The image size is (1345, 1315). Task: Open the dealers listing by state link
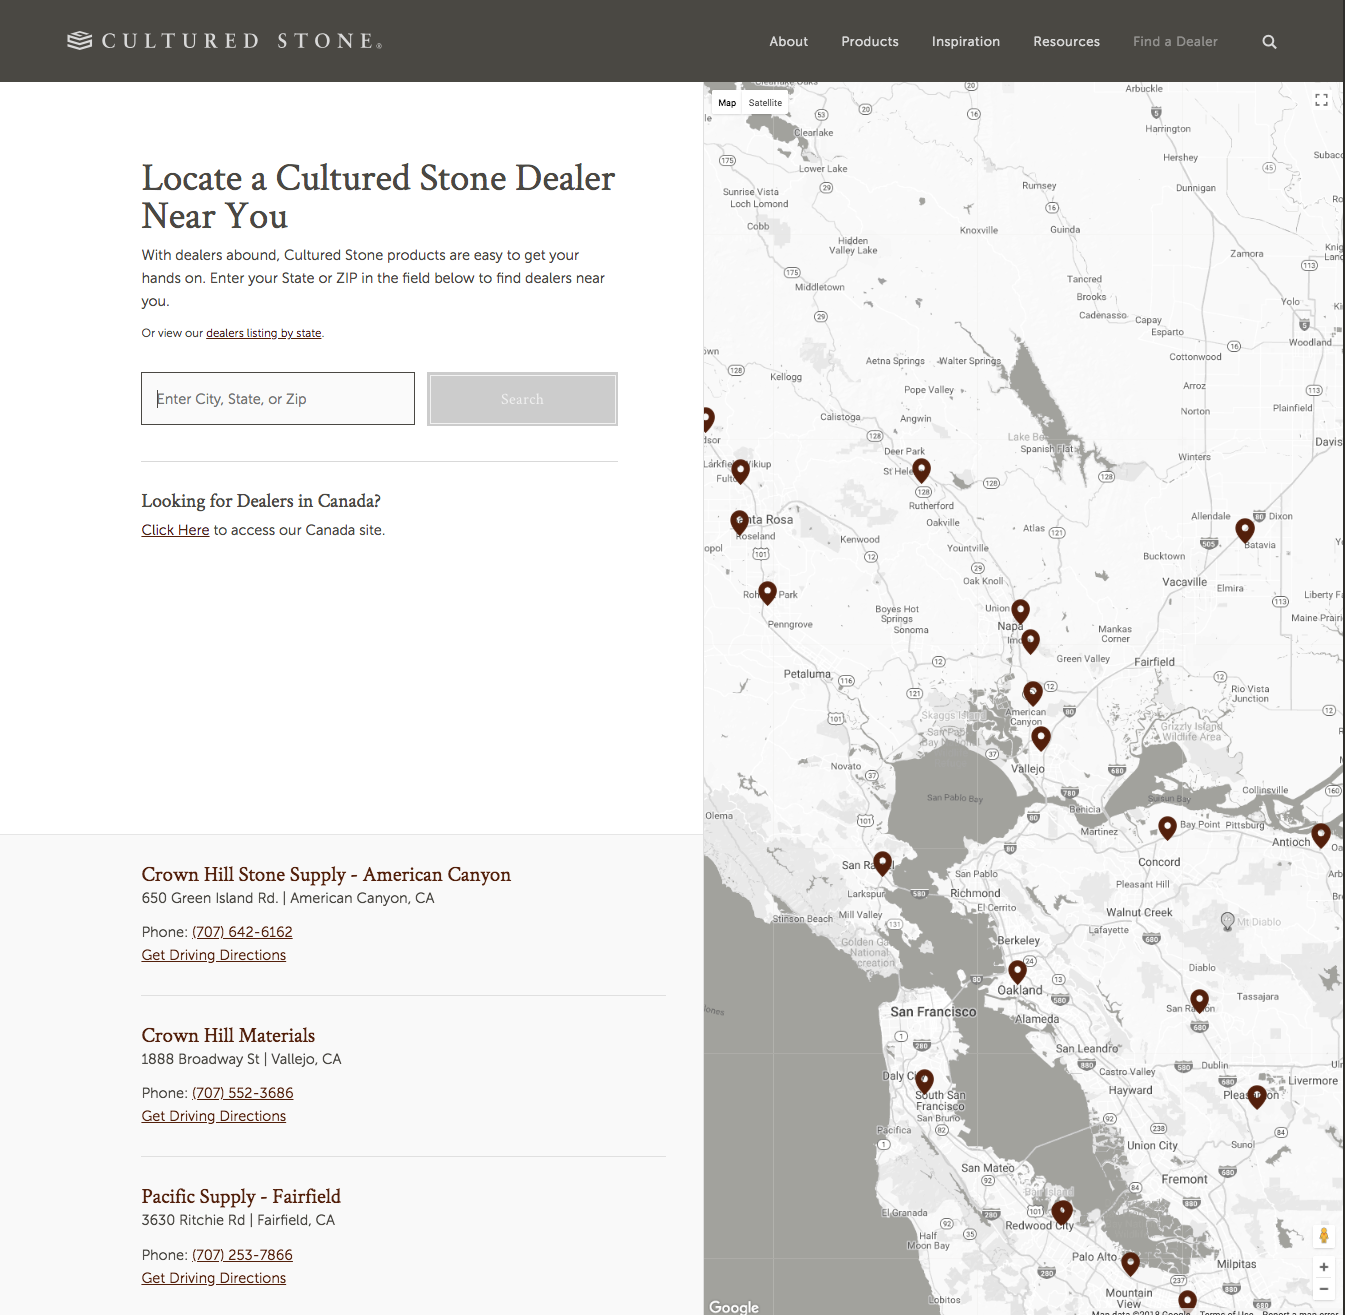(264, 333)
